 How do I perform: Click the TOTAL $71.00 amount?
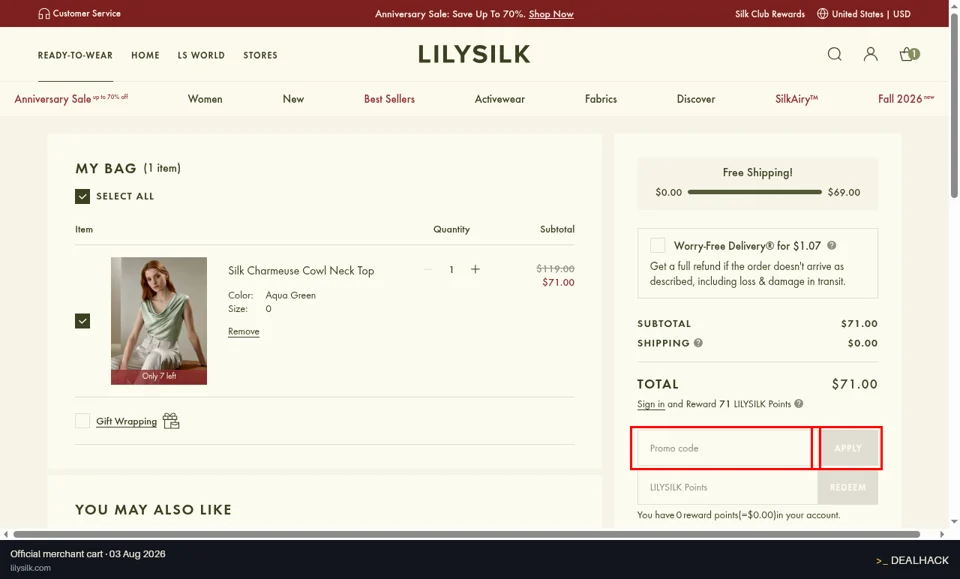tap(855, 384)
